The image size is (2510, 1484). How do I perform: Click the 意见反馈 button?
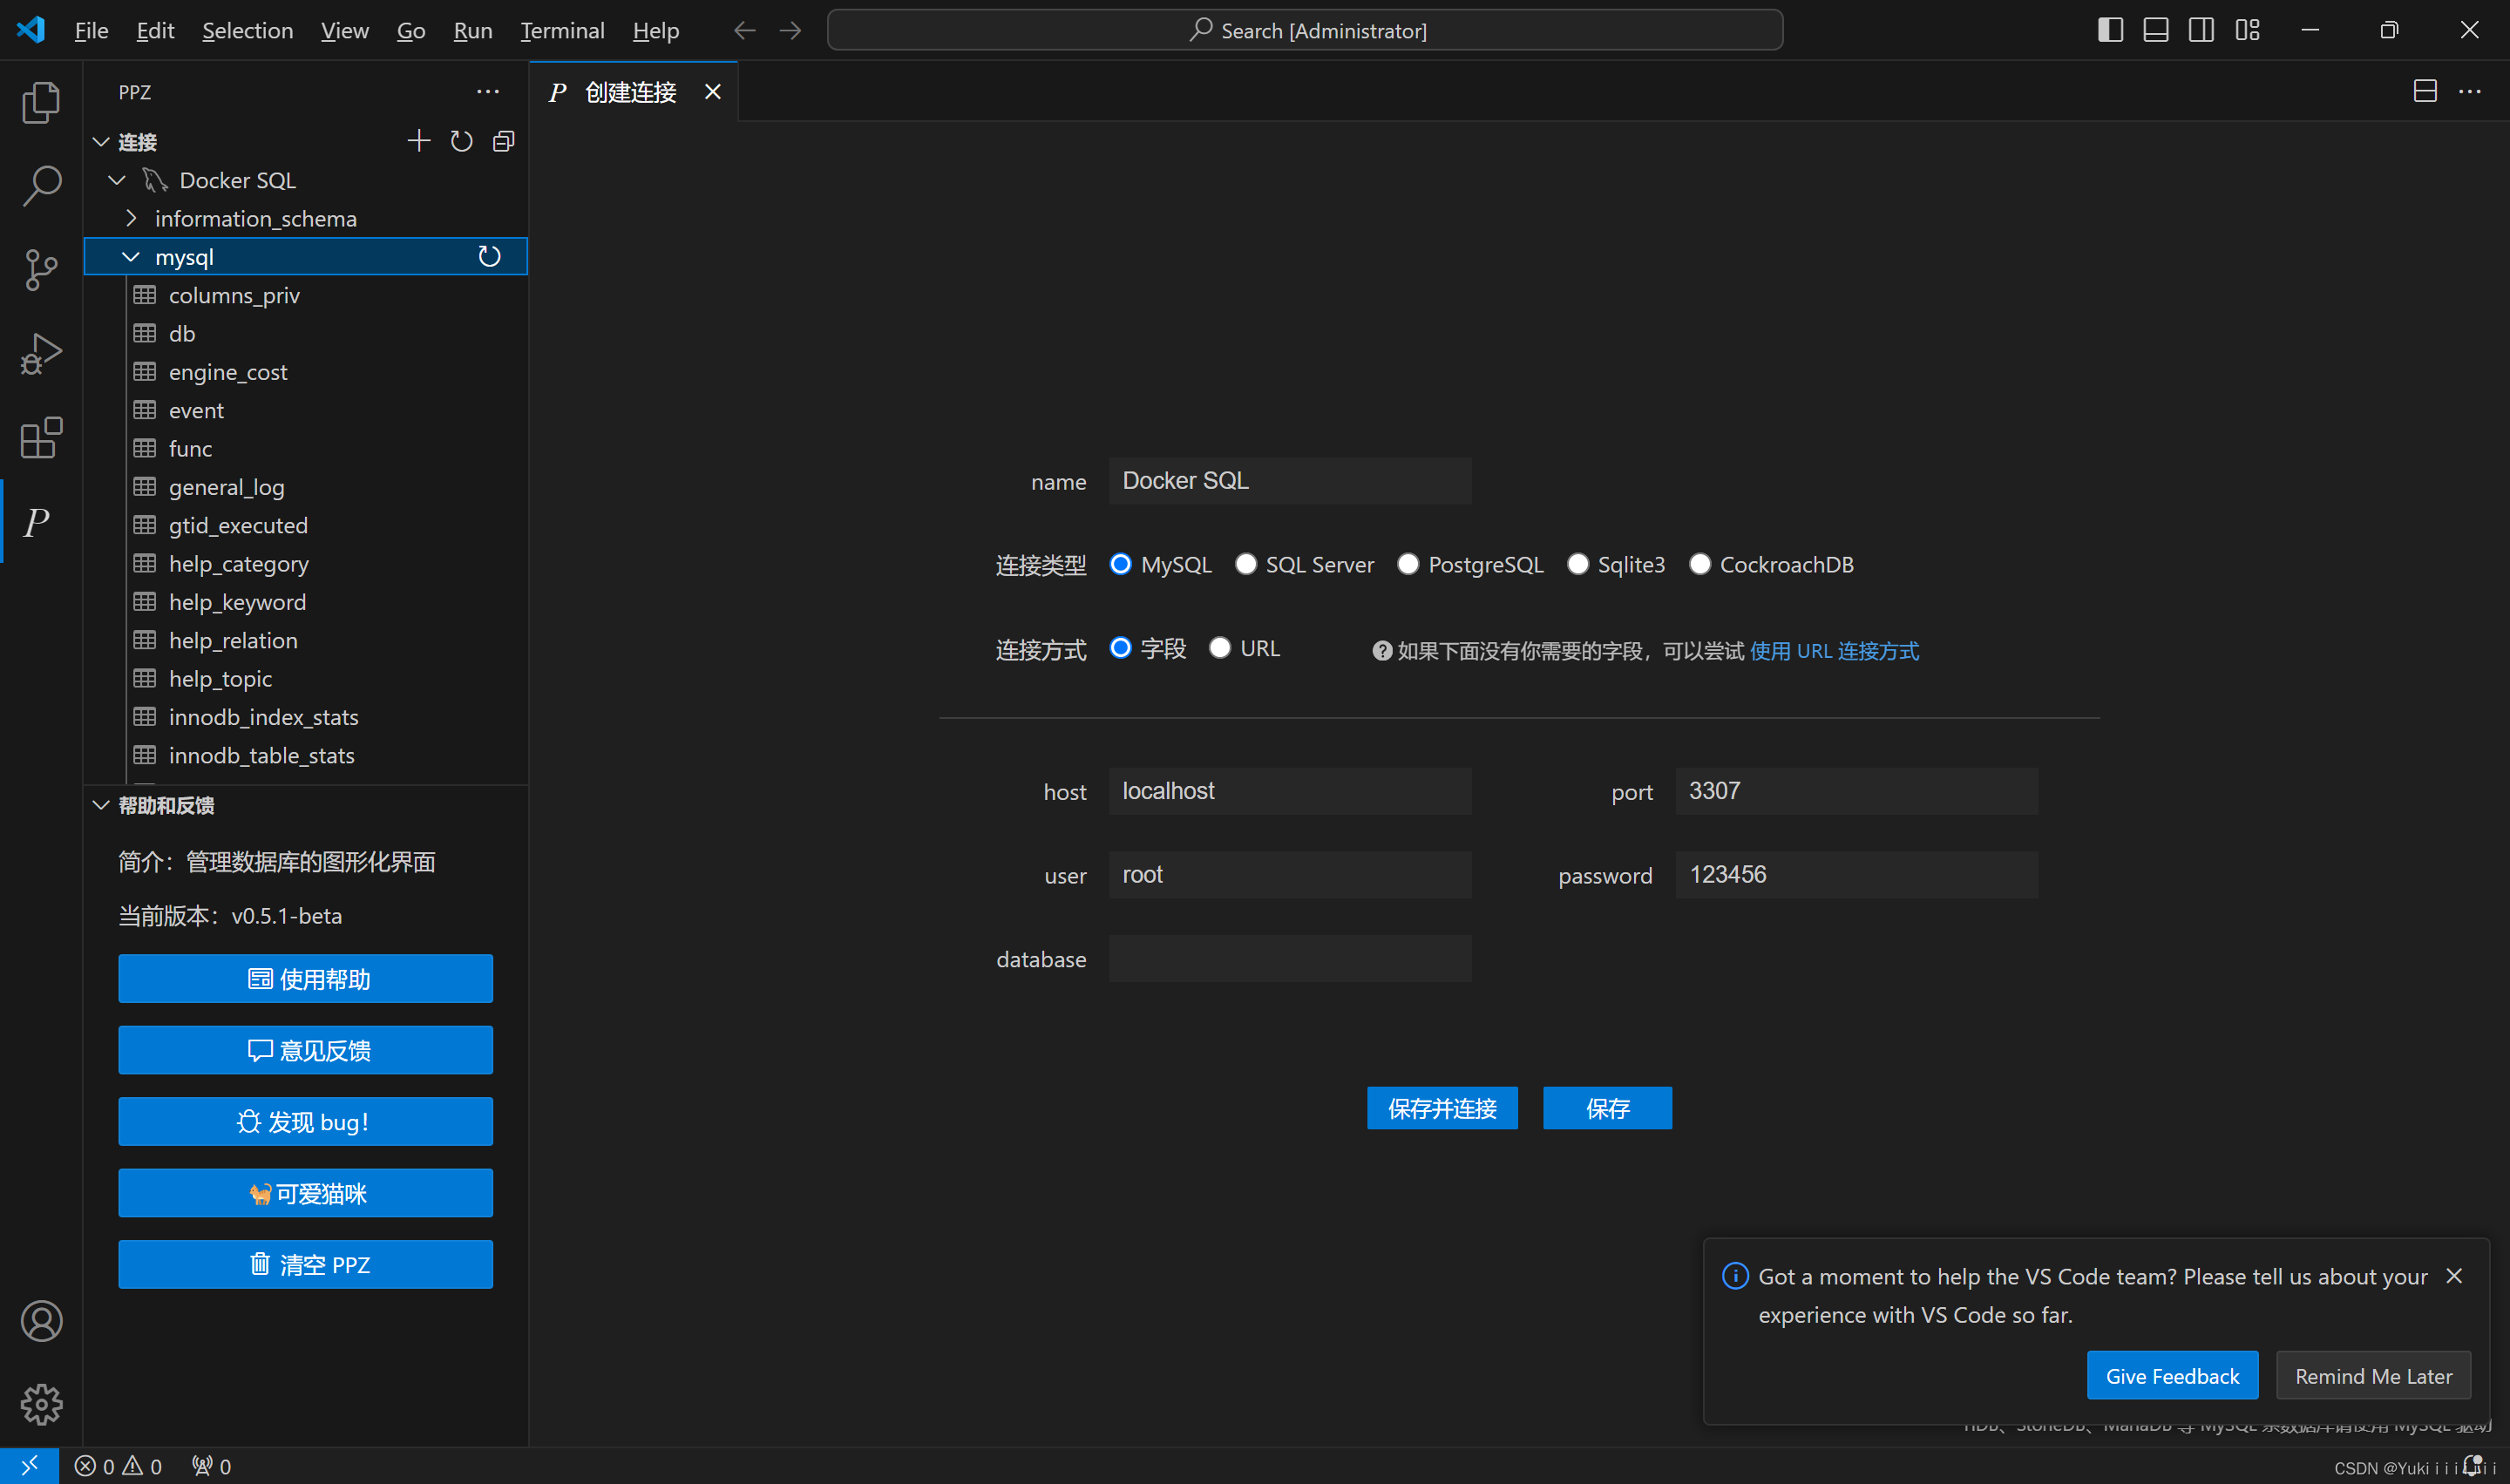tap(306, 1050)
